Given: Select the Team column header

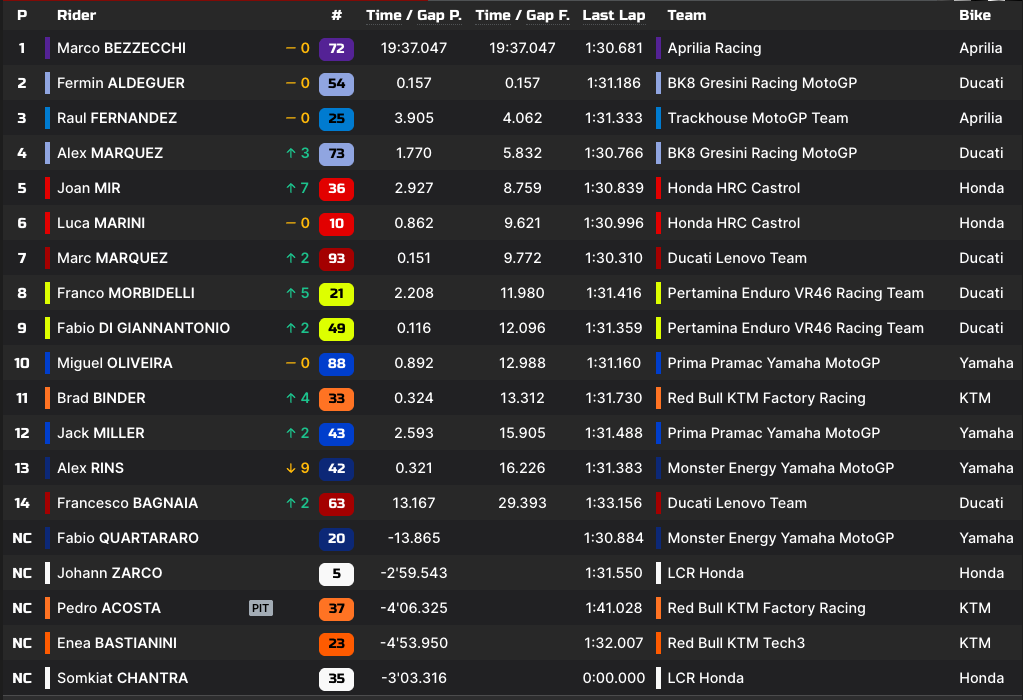Looking at the screenshot, I should (x=686, y=15).
